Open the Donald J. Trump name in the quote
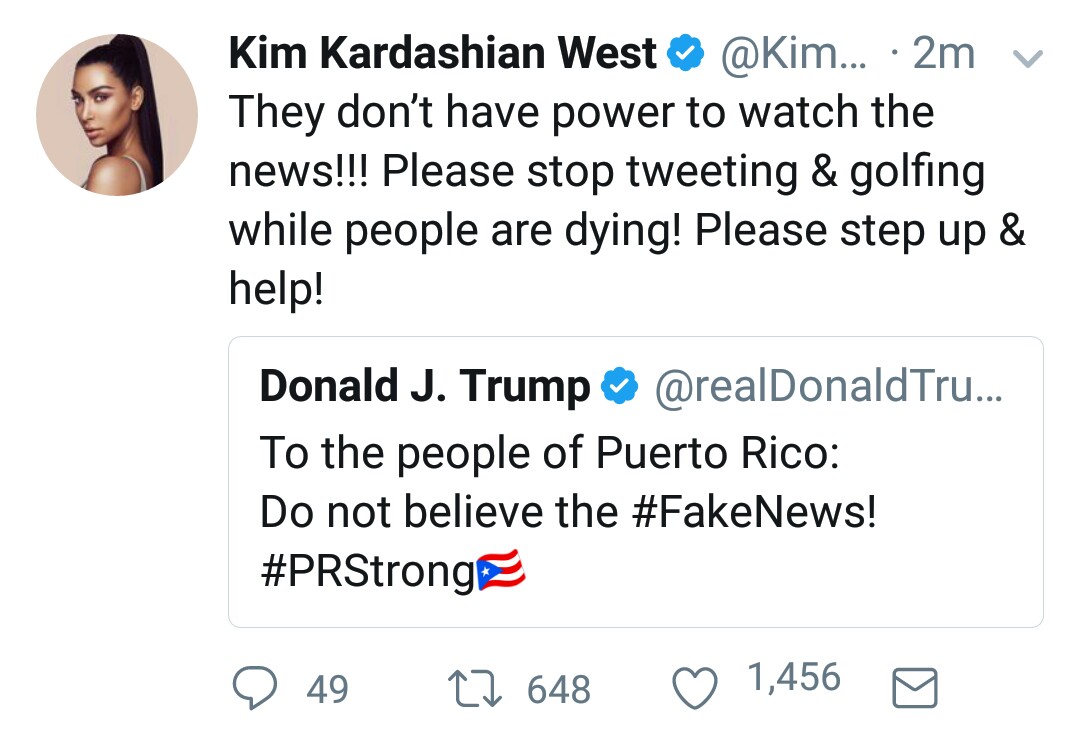The height and width of the screenshot is (743, 1080). [x=425, y=387]
